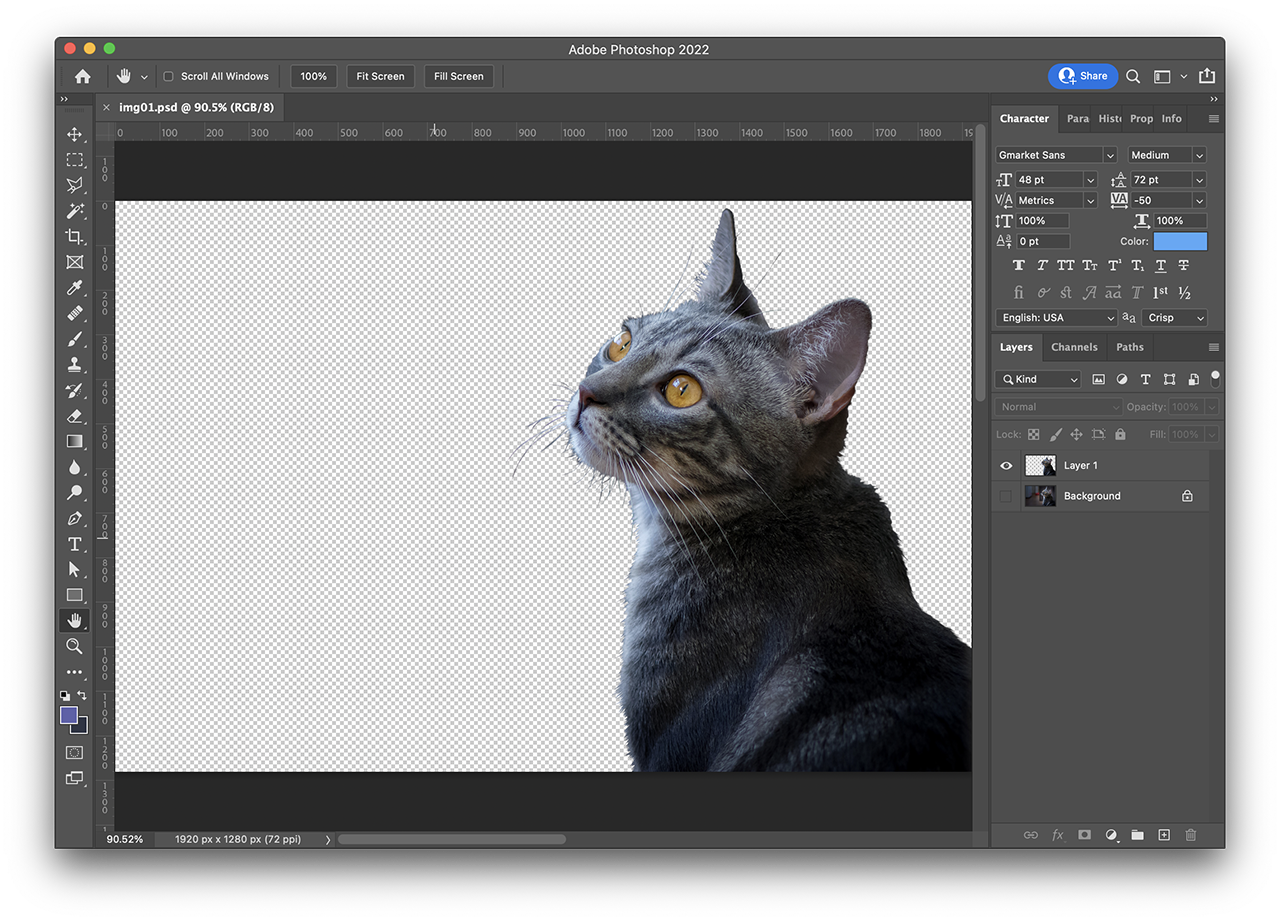The height and width of the screenshot is (921, 1280).
Task: Delete layer using trash icon
Action: [1190, 835]
